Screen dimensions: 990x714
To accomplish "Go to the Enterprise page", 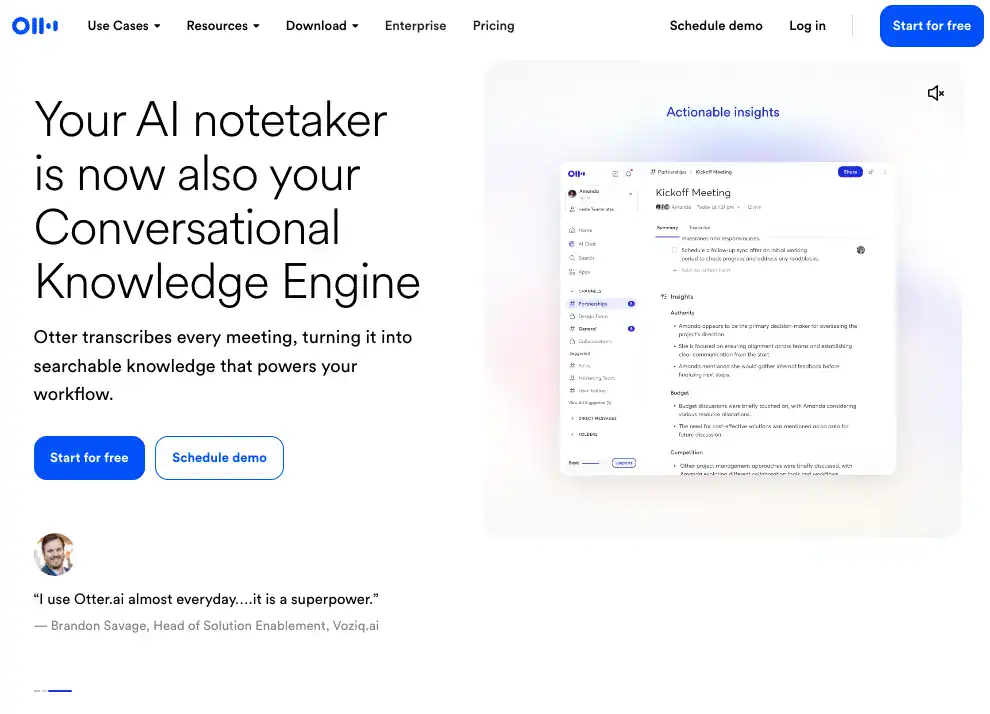I will point(415,26).
